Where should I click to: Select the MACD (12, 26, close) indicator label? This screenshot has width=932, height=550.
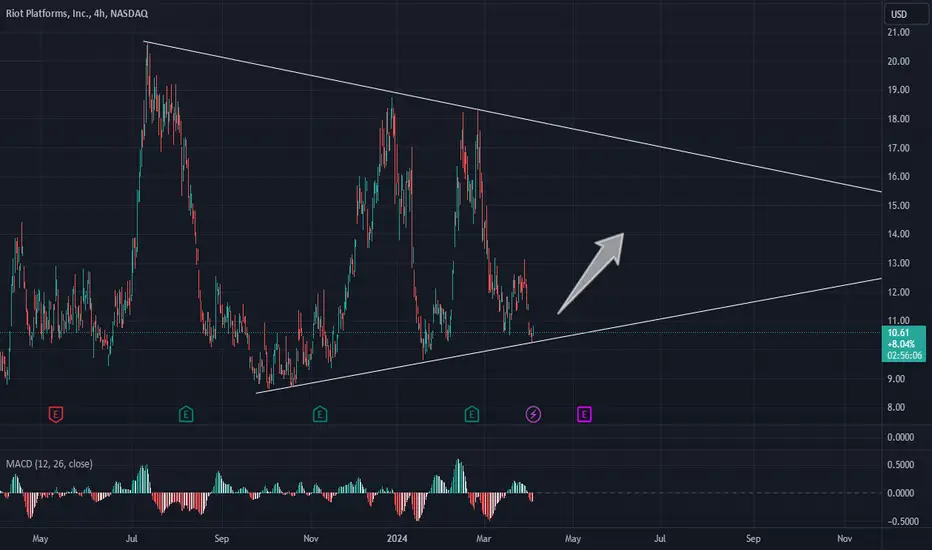point(49,464)
